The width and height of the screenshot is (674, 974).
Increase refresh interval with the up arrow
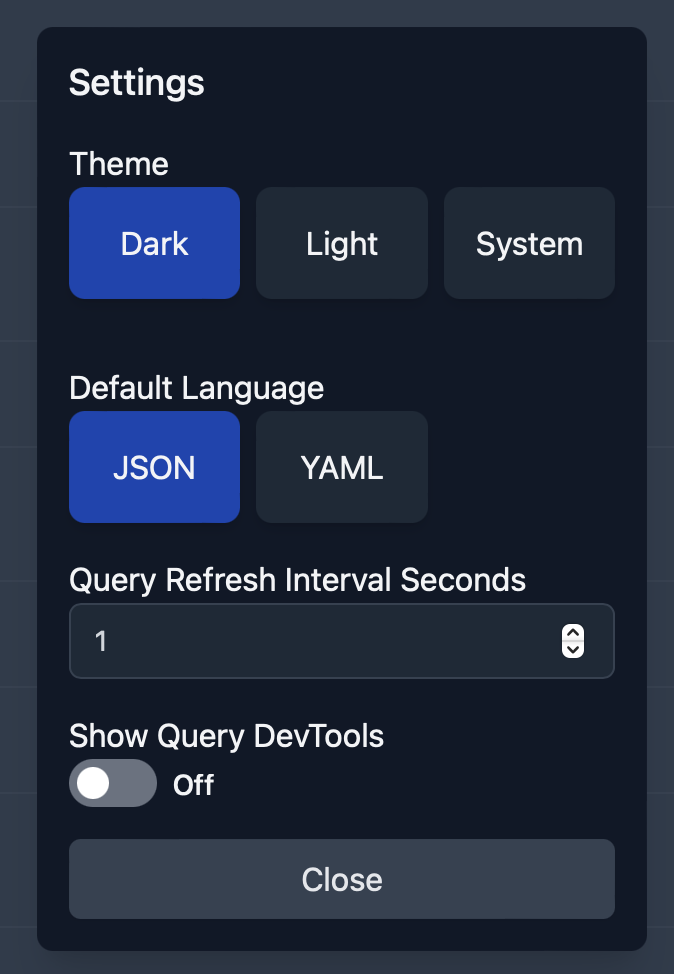(x=573, y=633)
